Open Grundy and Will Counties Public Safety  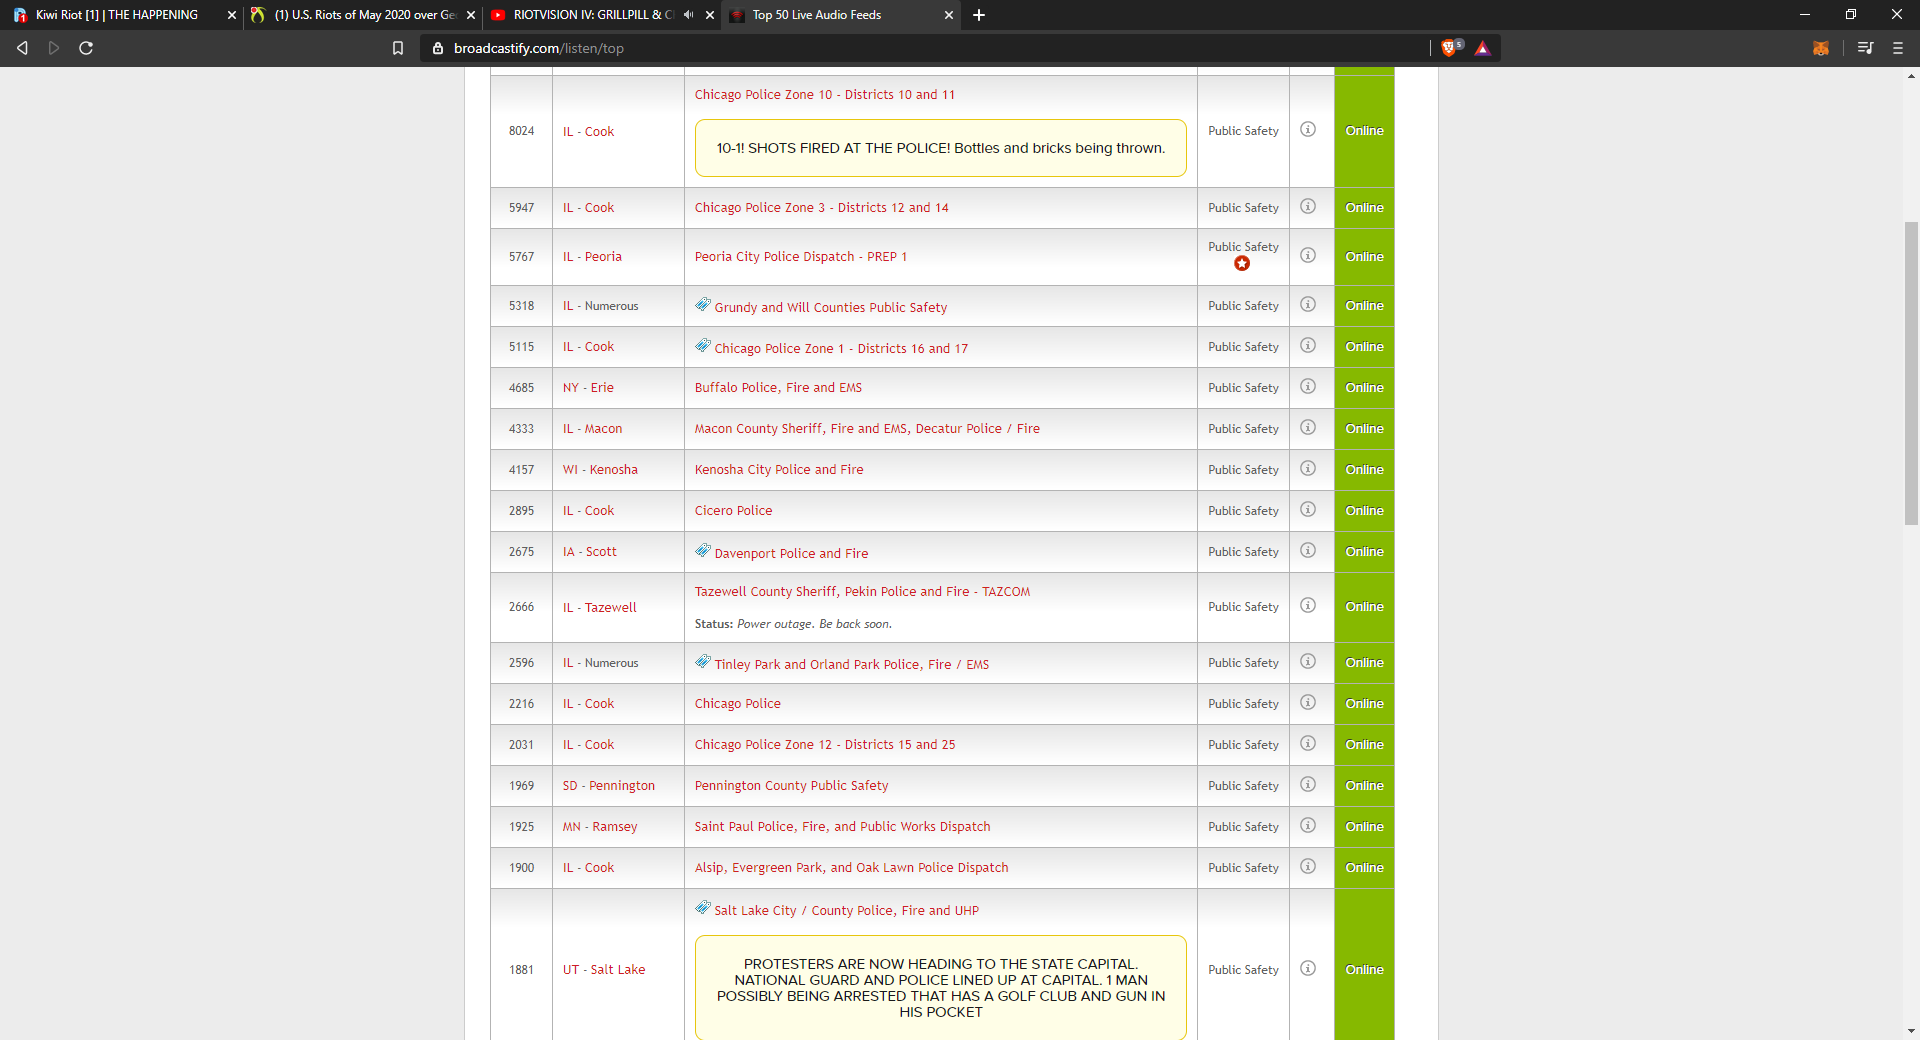pos(831,308)
